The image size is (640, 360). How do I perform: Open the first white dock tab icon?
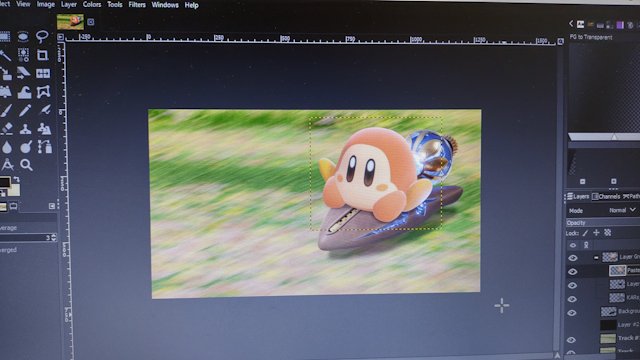point(580,24)
